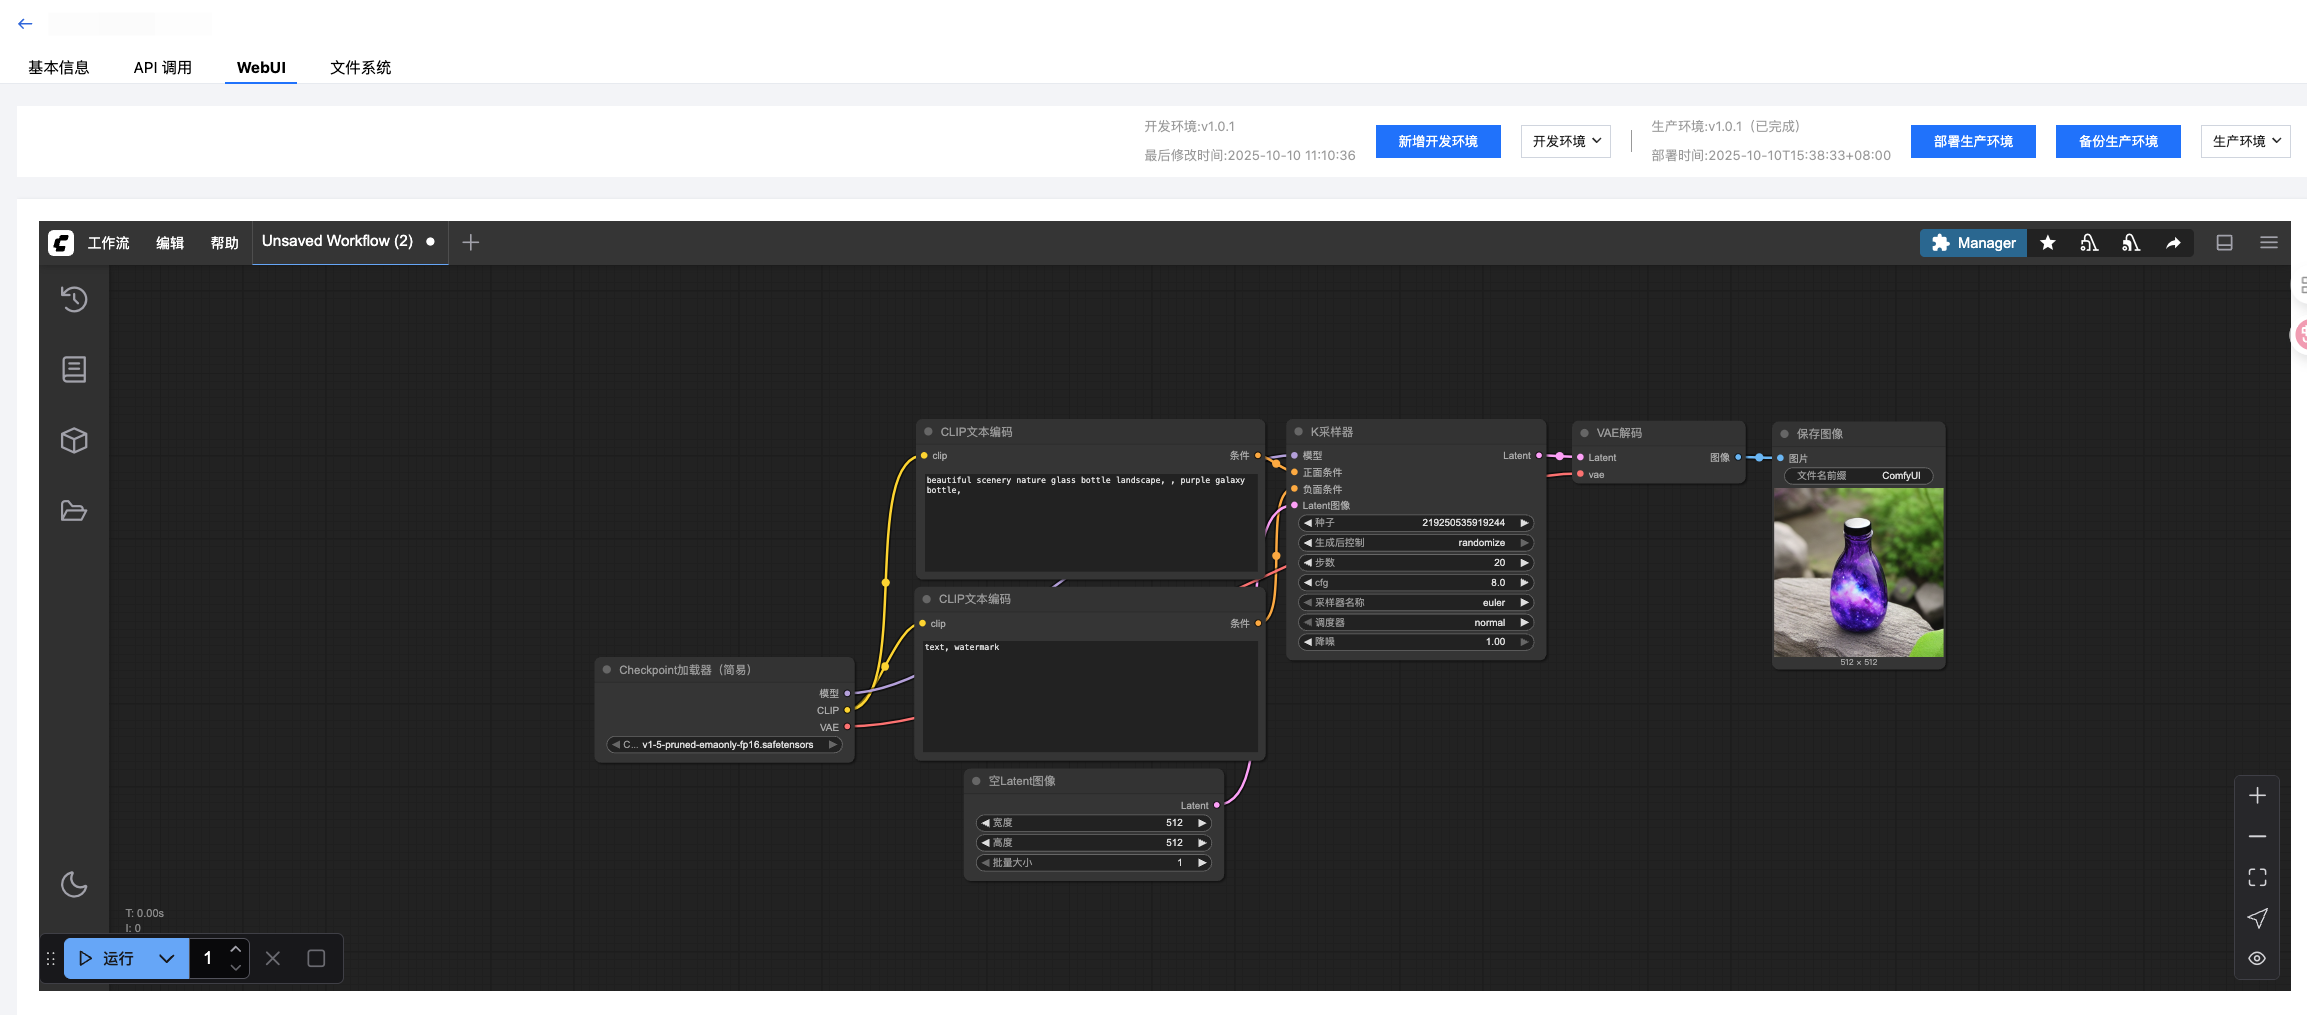Toggle dark theme with moon icon
The width and height of the screenshot is (2307, 1015).
click(74, 884)
